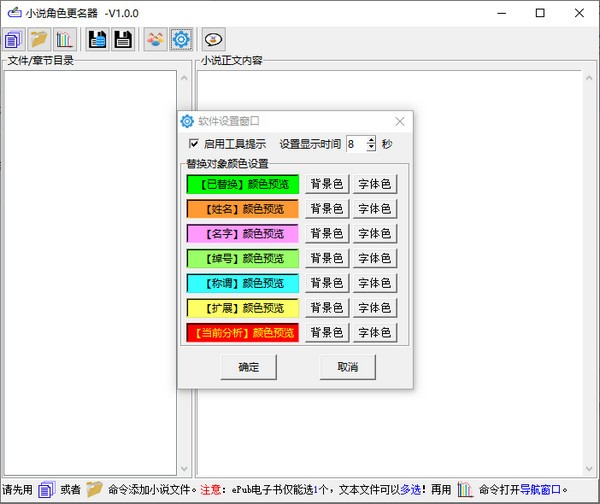The width and height of the screenshot is (600, 504).
Task: Click 背景色 button for 【扩展】 row
Action: click(x=325, y=308)
